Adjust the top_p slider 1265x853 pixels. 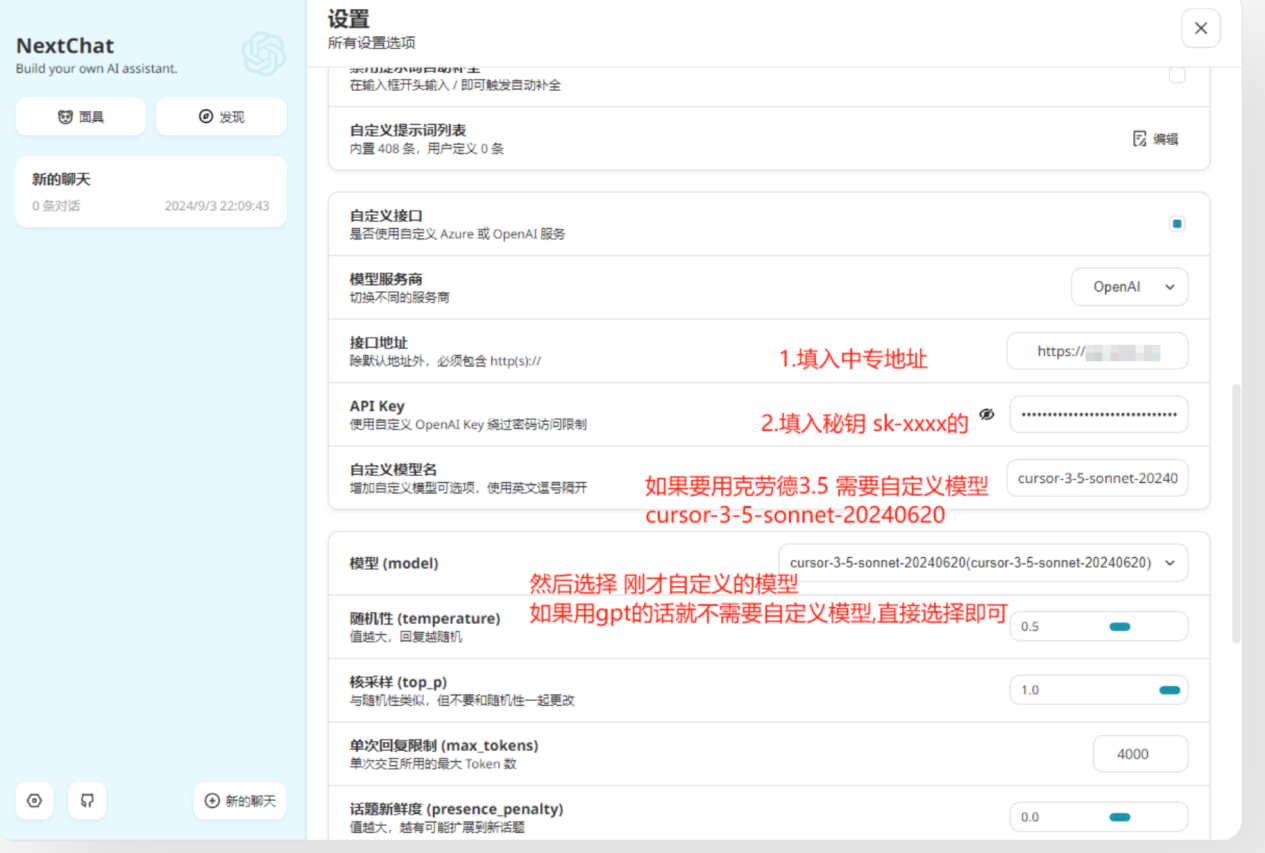pos(1099,690)
